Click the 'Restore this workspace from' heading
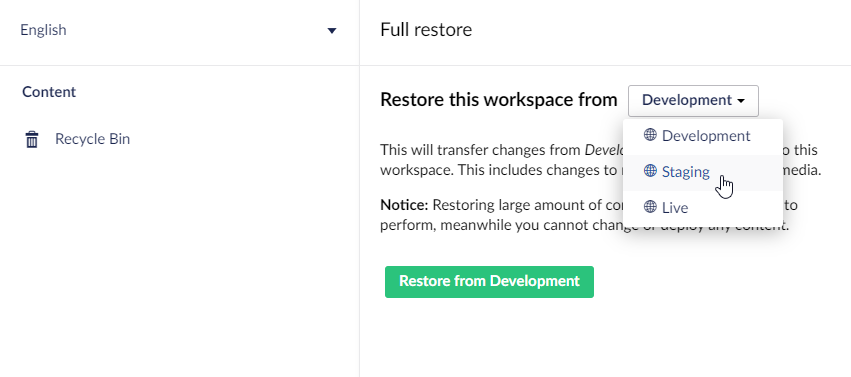This screenshot has width=851, height=377. point(499,100)
